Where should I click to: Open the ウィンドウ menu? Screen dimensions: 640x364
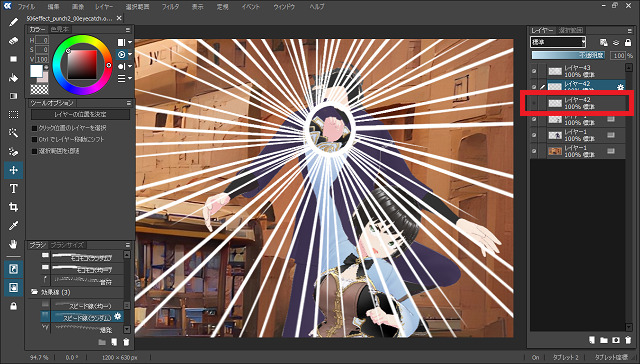284,7
